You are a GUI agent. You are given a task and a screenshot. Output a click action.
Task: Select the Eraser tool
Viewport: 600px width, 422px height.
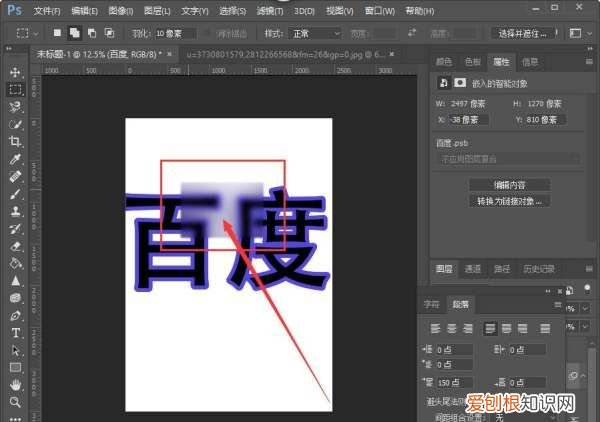coord(15,246)
